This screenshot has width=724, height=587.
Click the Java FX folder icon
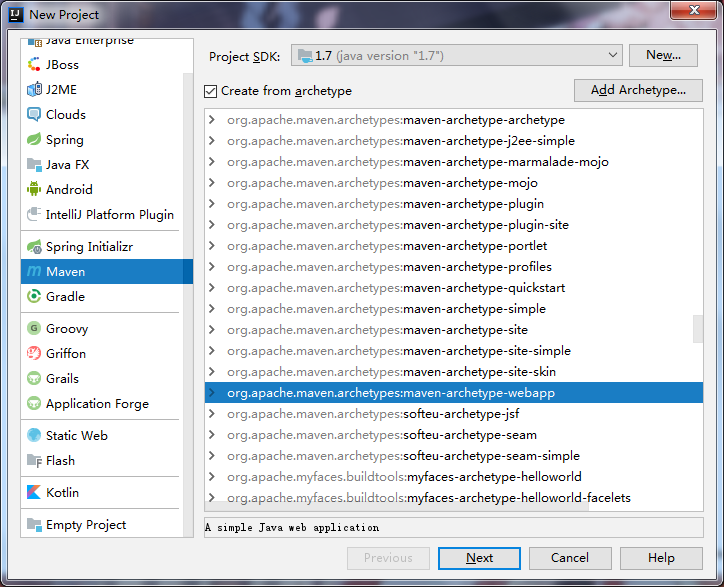pos(34,165)
